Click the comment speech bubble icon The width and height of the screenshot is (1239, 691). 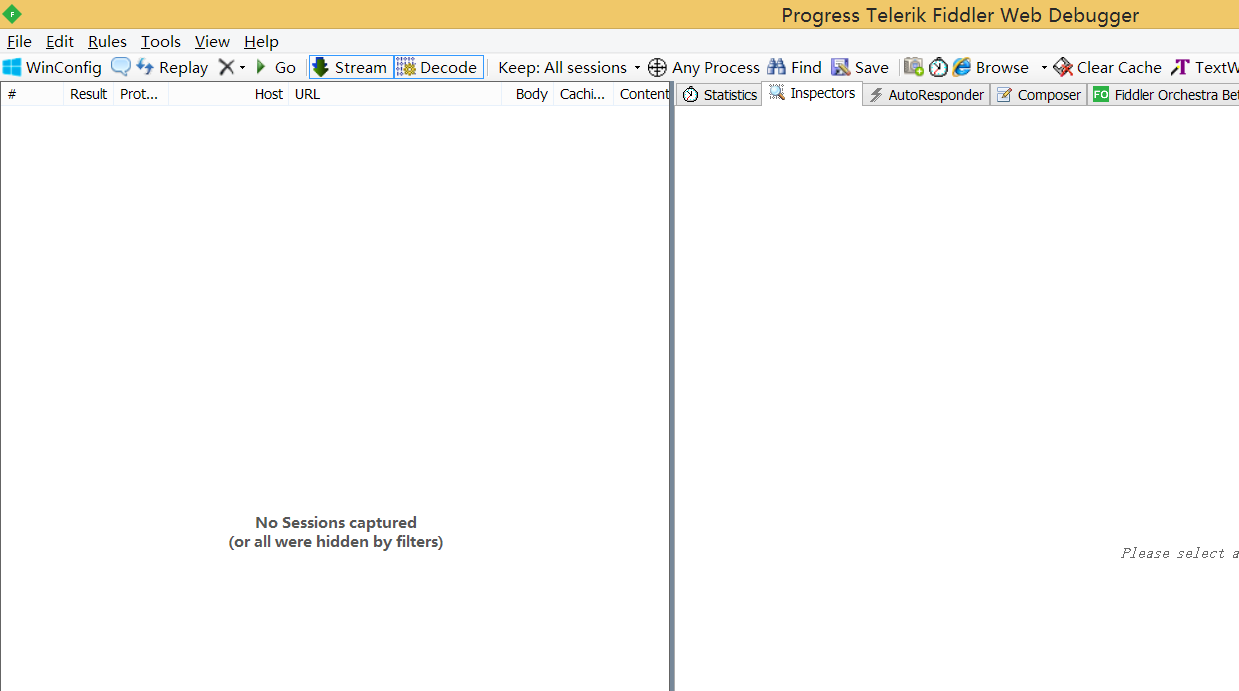[121, 67]
